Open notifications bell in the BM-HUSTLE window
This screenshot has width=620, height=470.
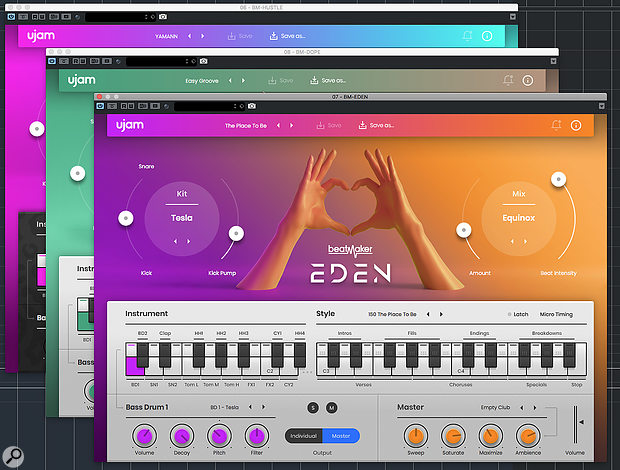[x=467, y=36]
